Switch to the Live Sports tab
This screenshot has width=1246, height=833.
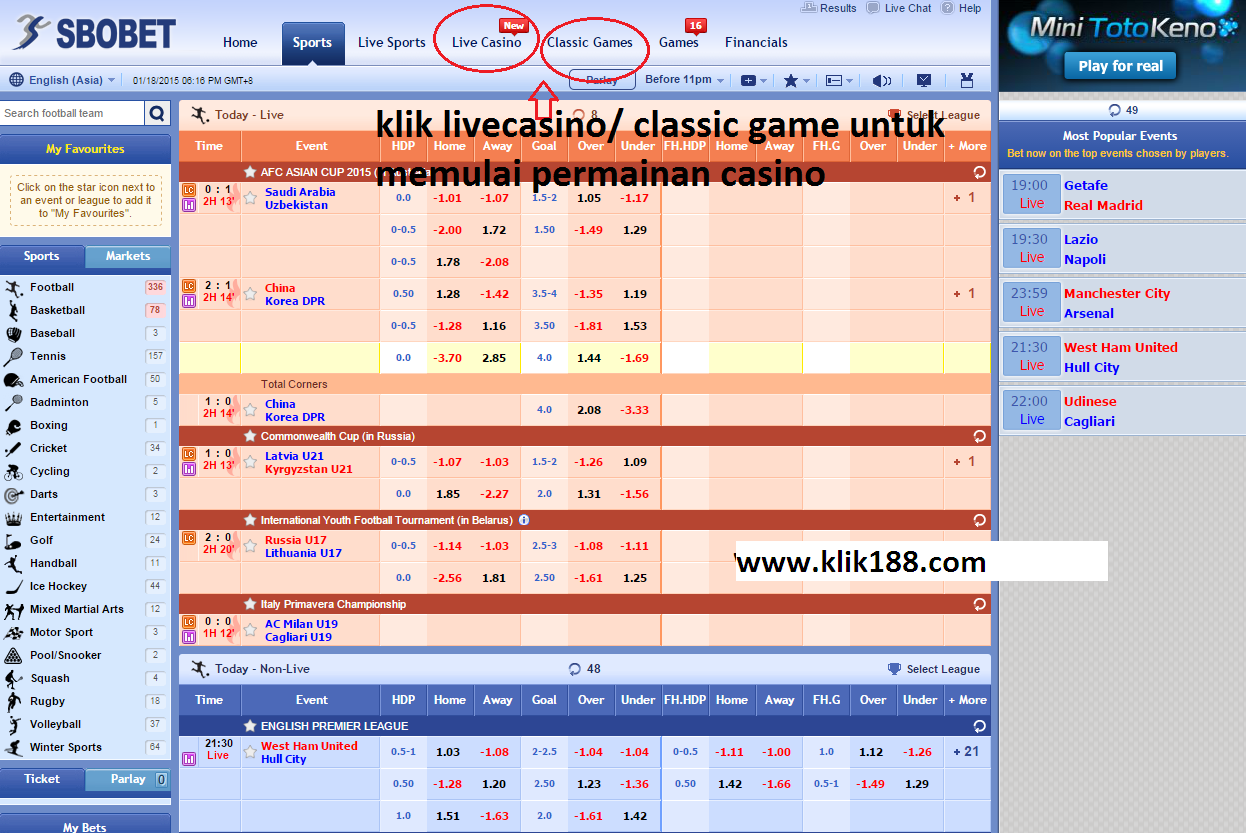click(x=392, y=43)
